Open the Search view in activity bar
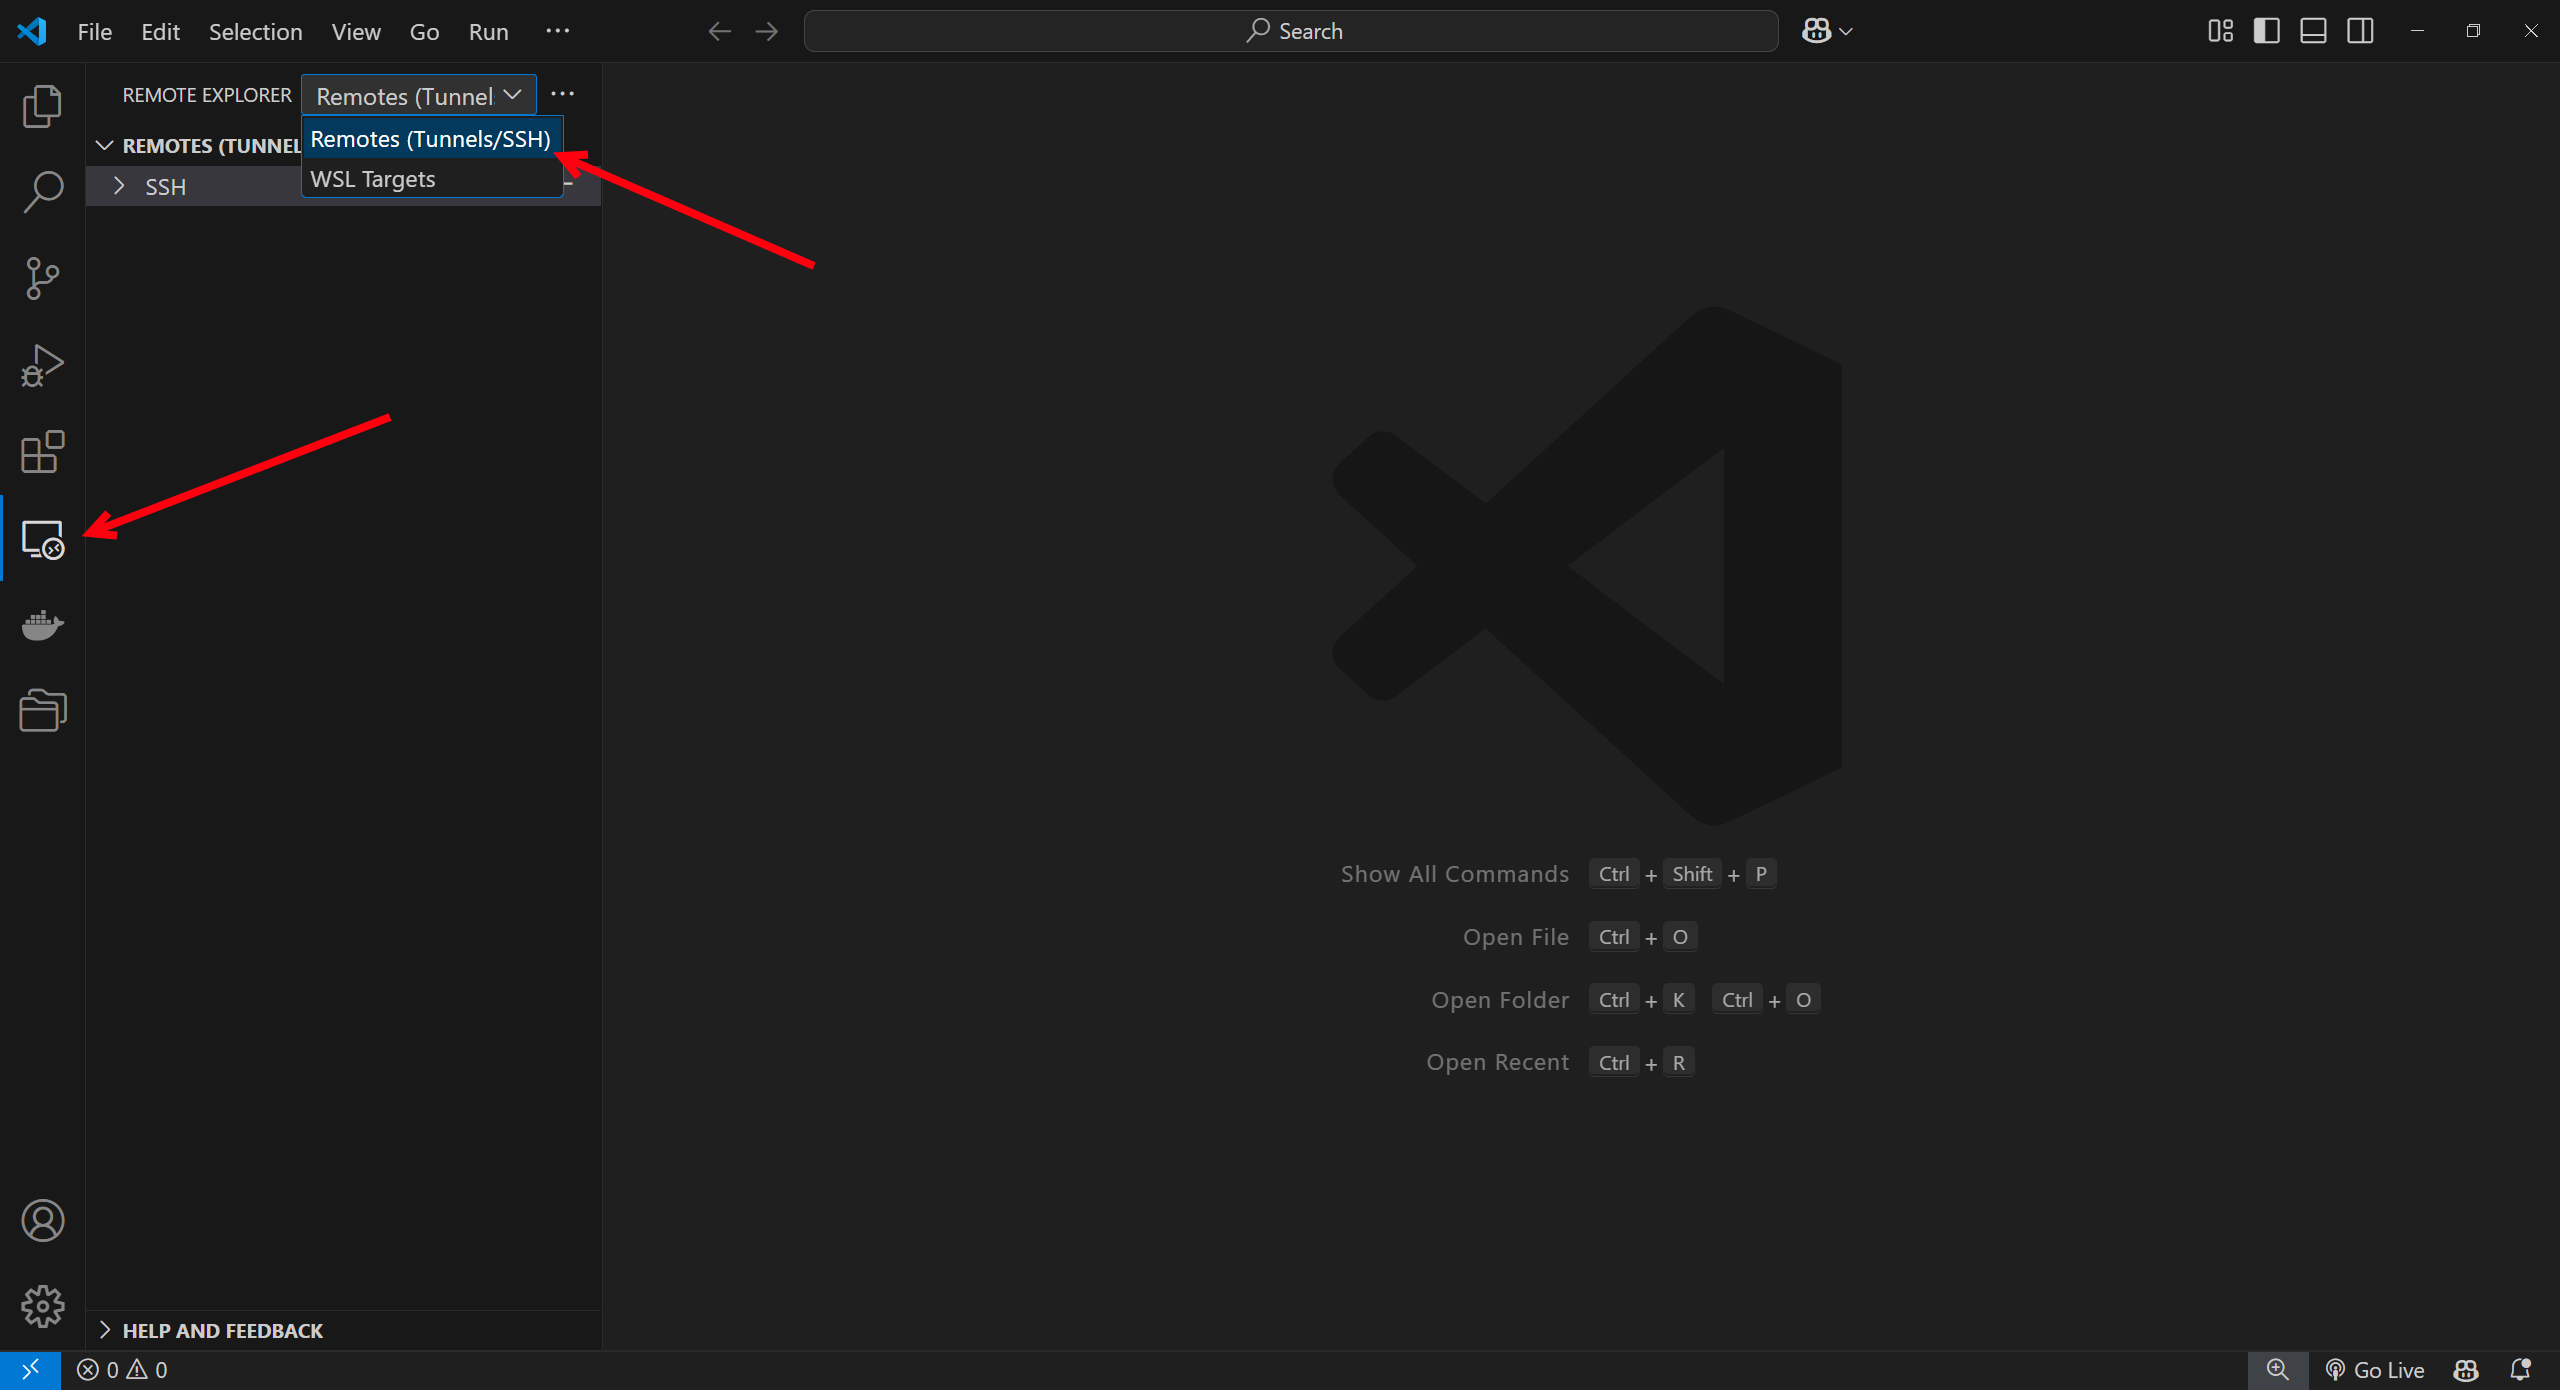This screenshot has height=1390, width=2560. coord(42,192)
